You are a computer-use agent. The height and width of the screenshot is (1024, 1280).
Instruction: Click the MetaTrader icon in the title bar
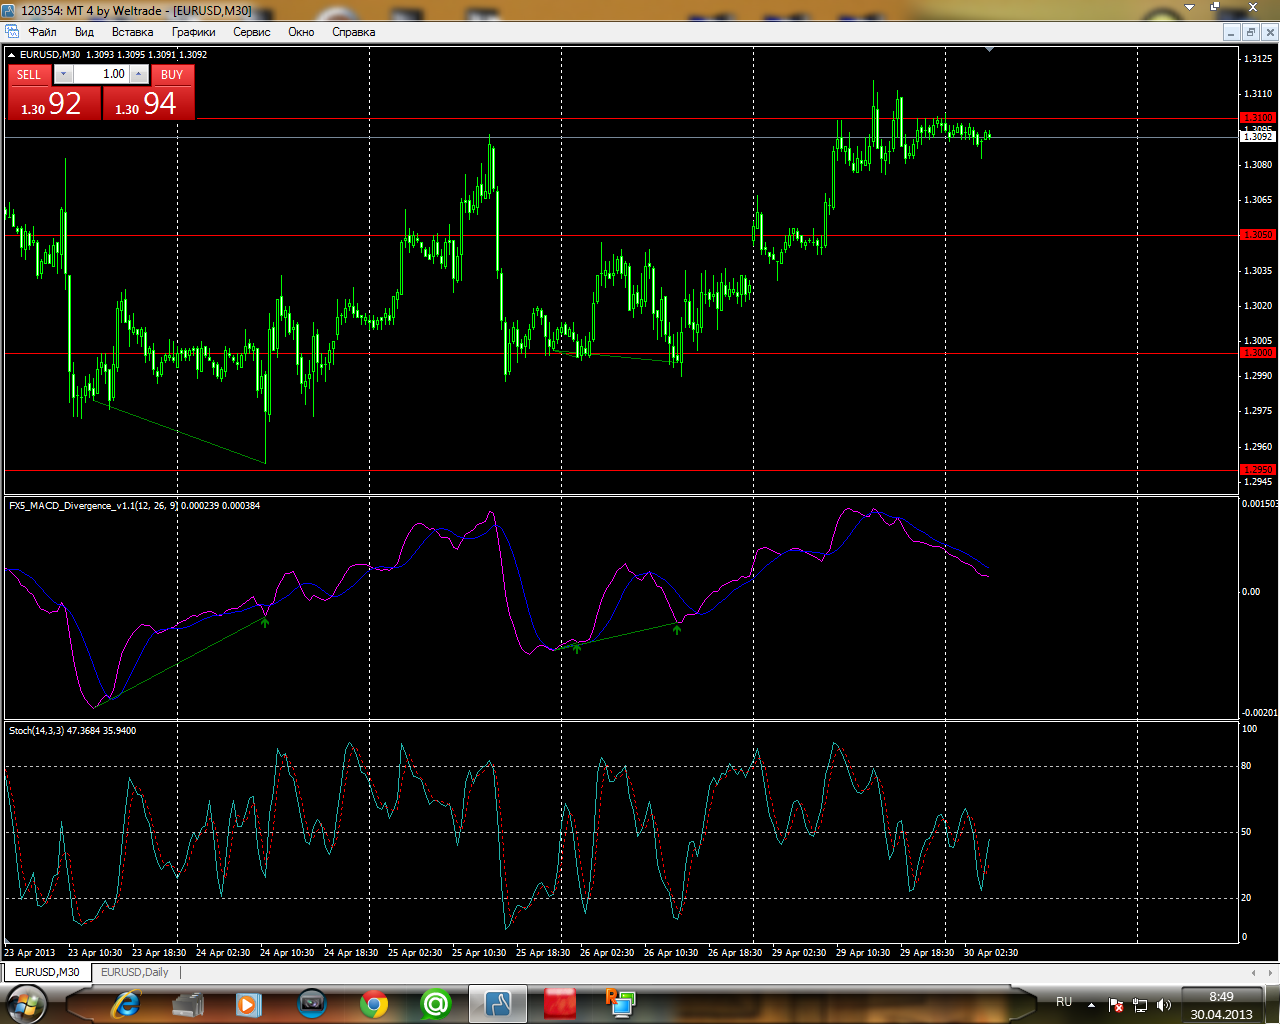click(9, 10)
